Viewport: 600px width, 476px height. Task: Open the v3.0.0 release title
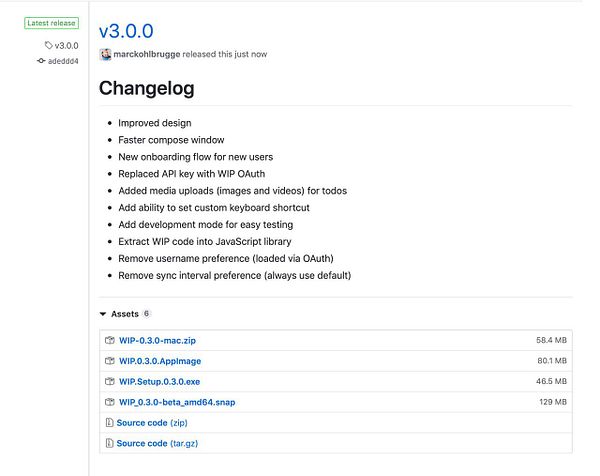point(127,29)
